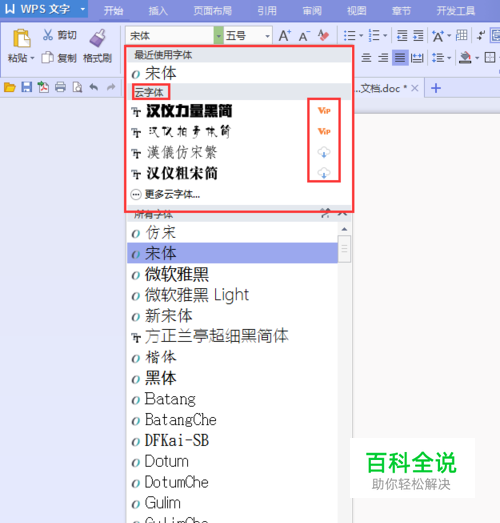Viewport: 500px width, 523px height.
Task: Toggle right alignment
Action: click(x=383, y=58)
